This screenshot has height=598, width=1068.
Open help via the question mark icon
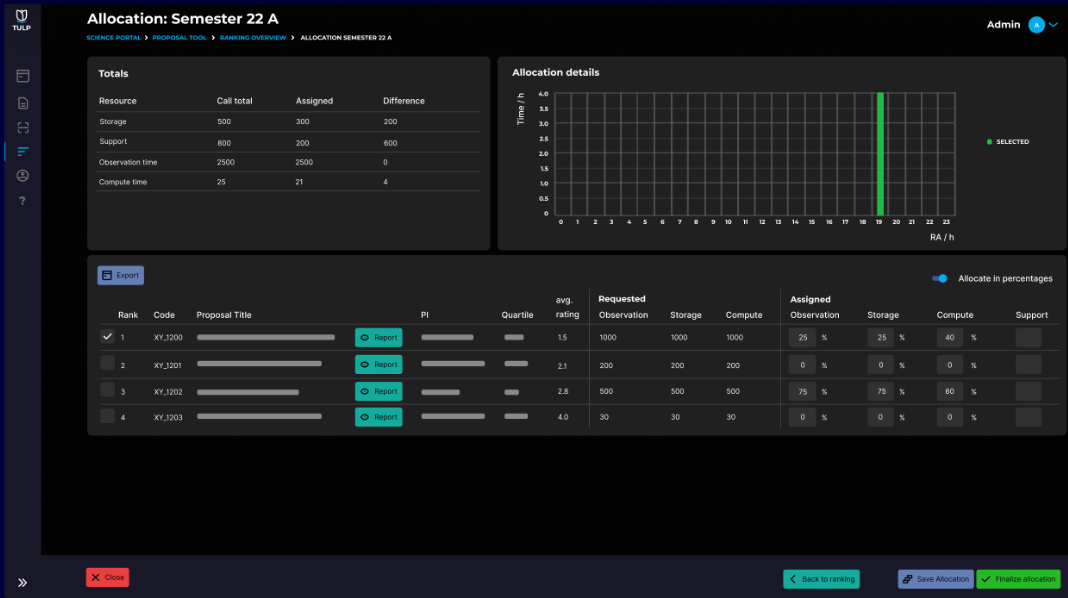click(22, 200)
